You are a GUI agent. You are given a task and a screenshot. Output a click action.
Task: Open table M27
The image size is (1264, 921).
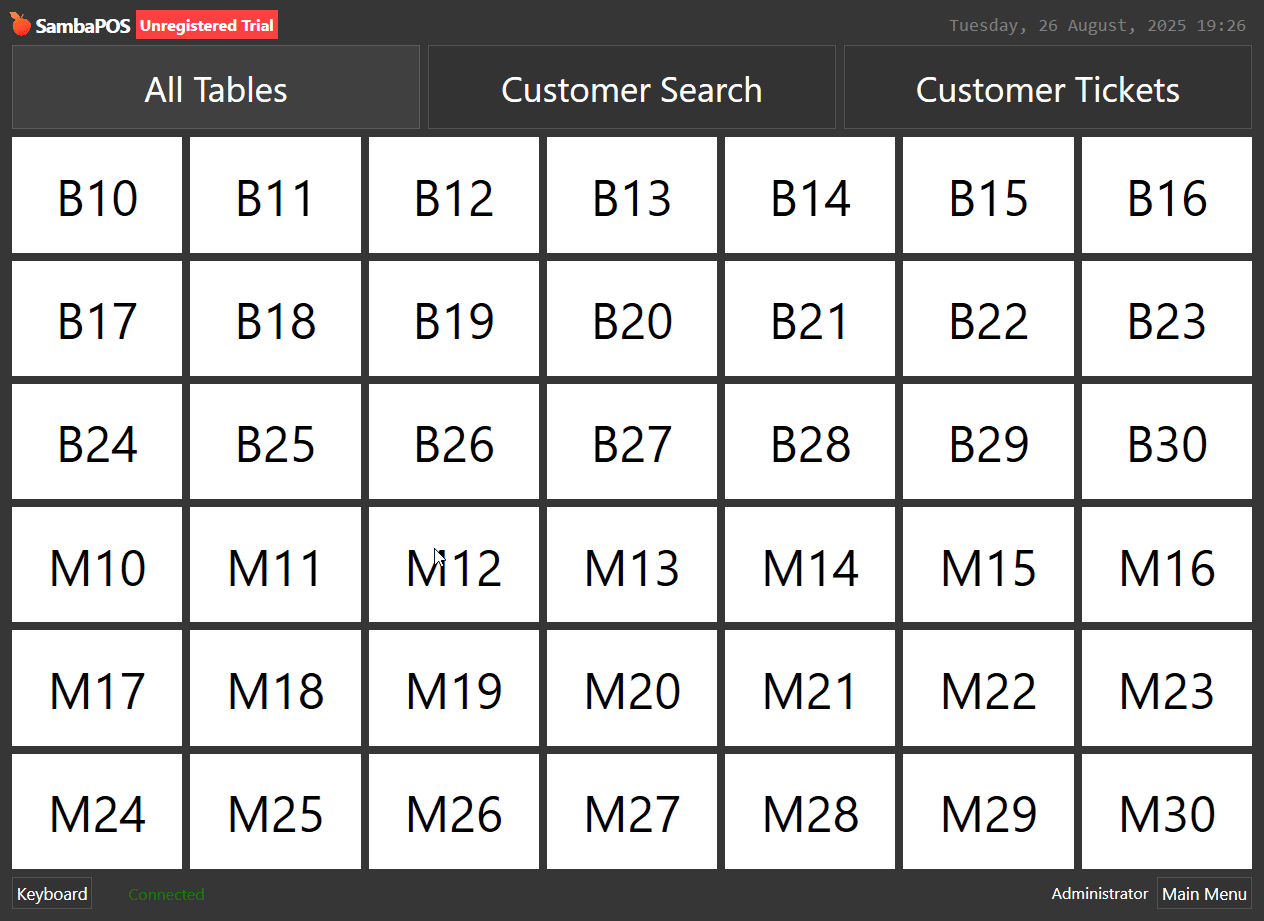(x=632, y=812)
